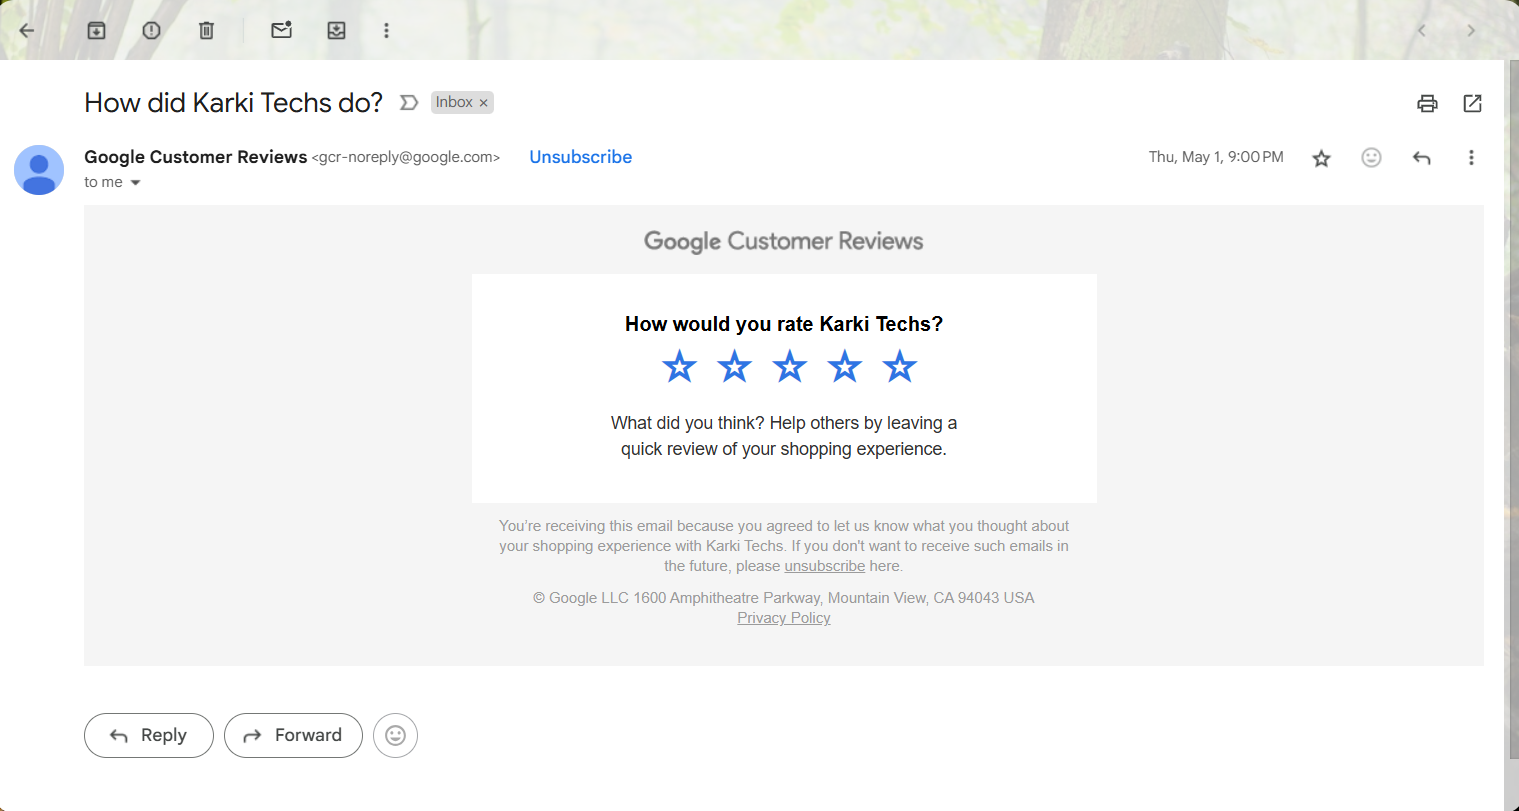Click 'How would you rate Karki Techs?' heading
This screenshot has height=811, width=1519.
tap(784, 324)
